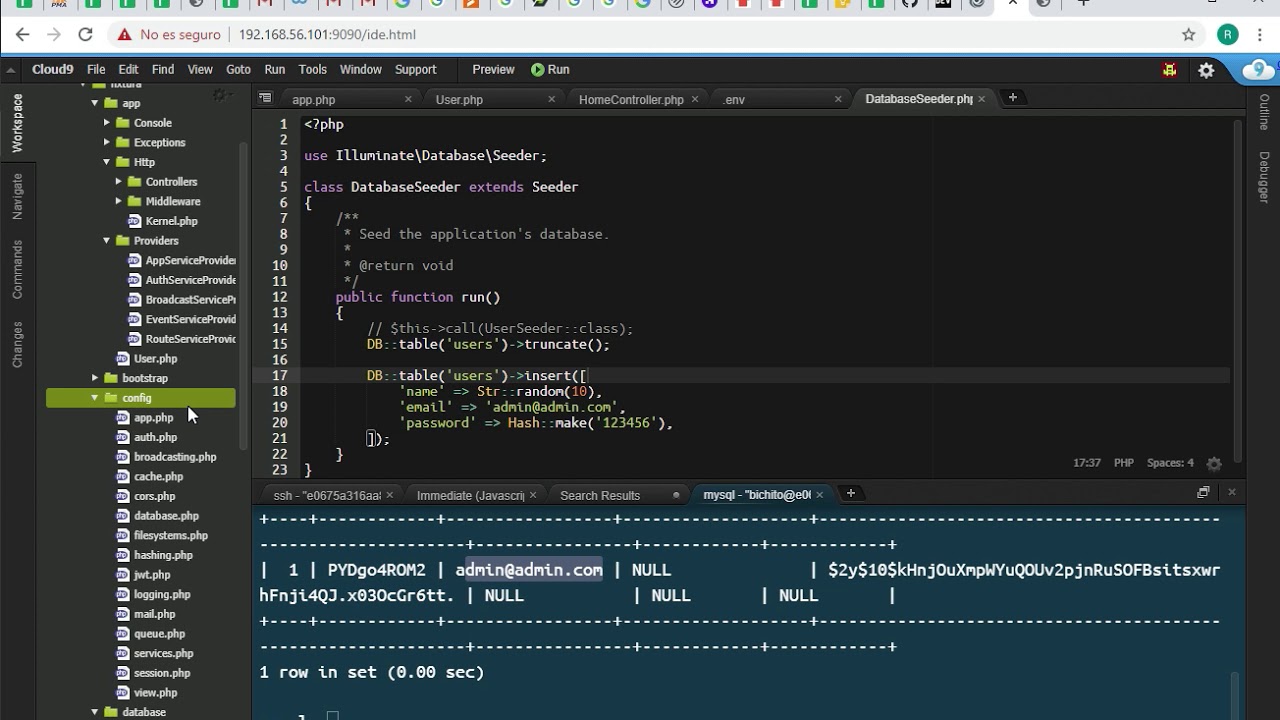1280x720 pixels.
Task: Switch to Search Results tab
Action: 600,495
